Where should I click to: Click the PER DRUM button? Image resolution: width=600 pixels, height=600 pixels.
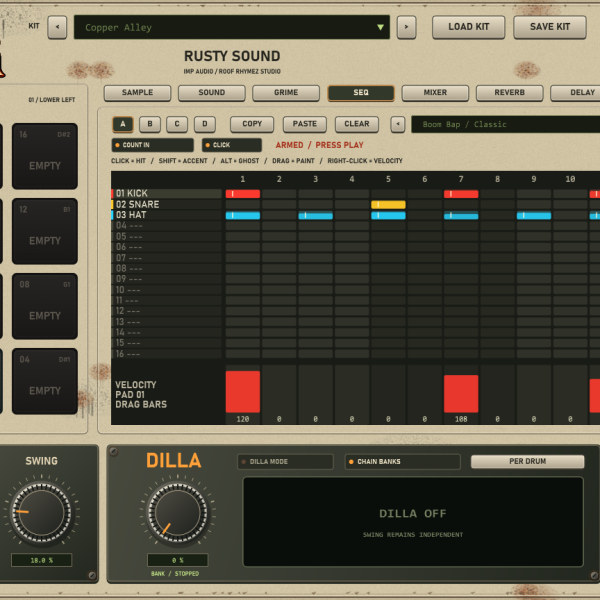527,461
